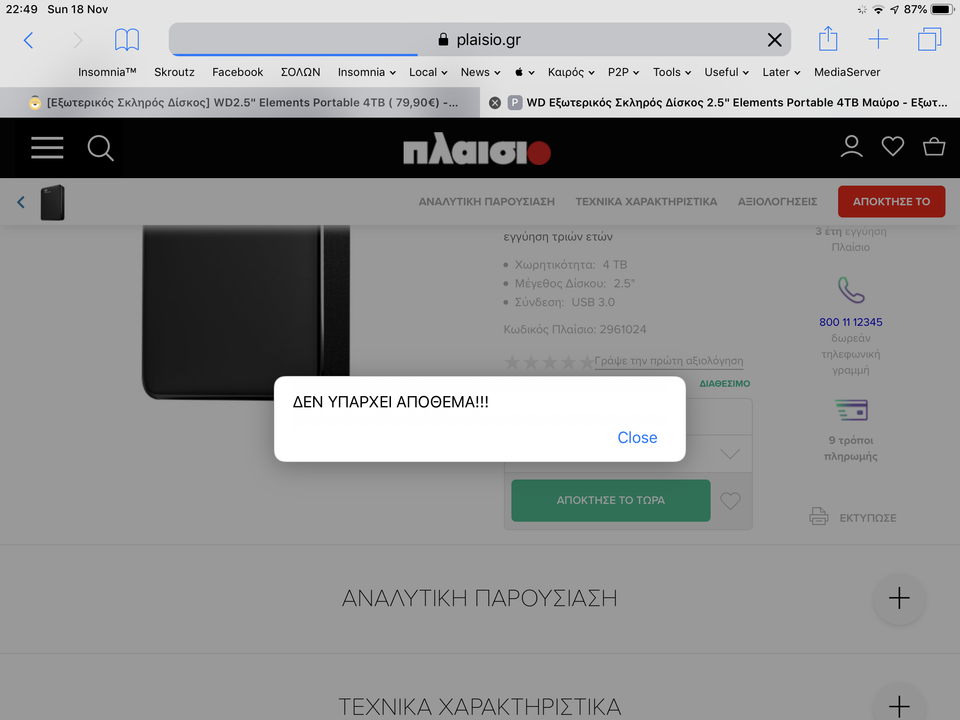Open the Γράψε την πρώτη αξιολόγηση link
Viewport: 960px width, 720px height.
[669, 361]
